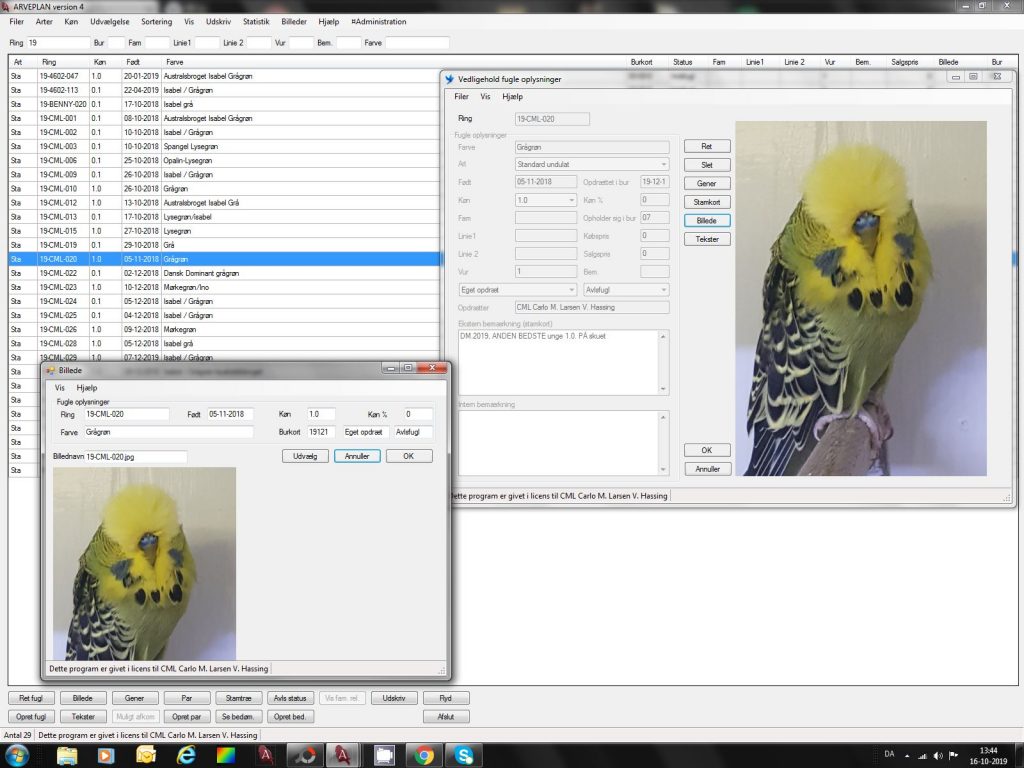Click OK in Vedligehold fugle oplysninger window
The width and height of the screenshot is (1024, 768).
point(707,451)
